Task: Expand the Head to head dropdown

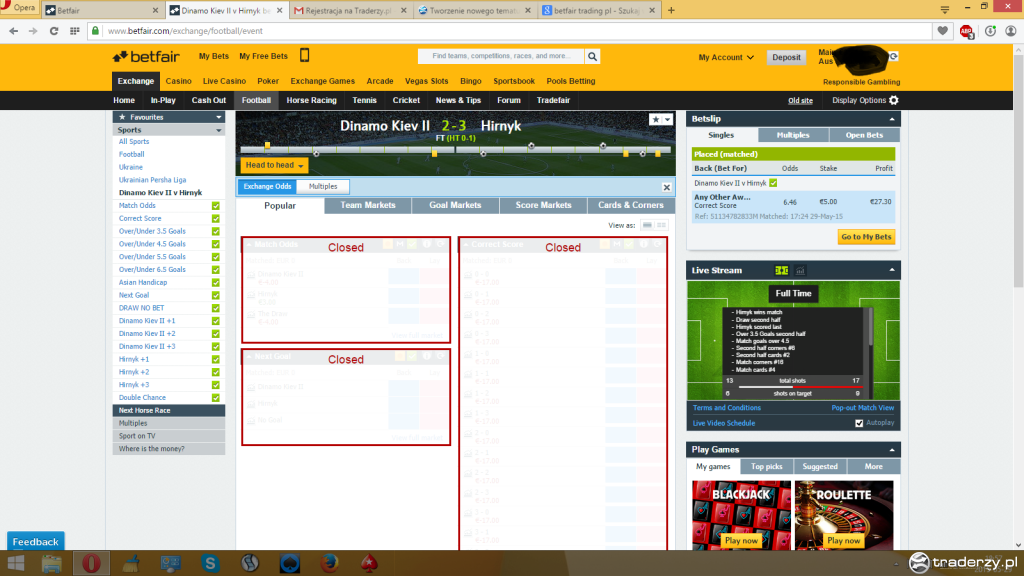Action: (x=274, y=165)
